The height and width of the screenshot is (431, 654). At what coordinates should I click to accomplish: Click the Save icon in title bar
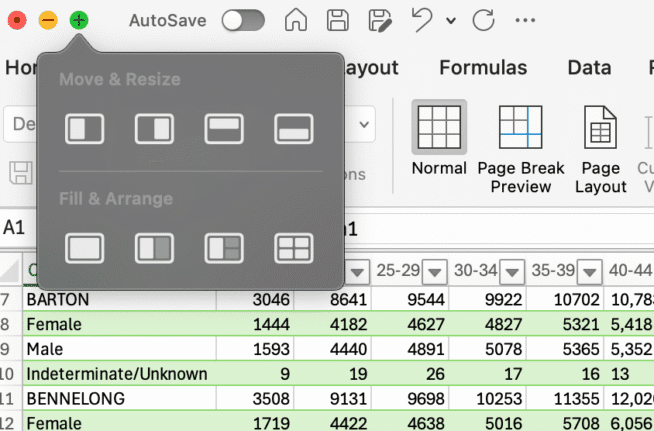click(x=338, y=20)
